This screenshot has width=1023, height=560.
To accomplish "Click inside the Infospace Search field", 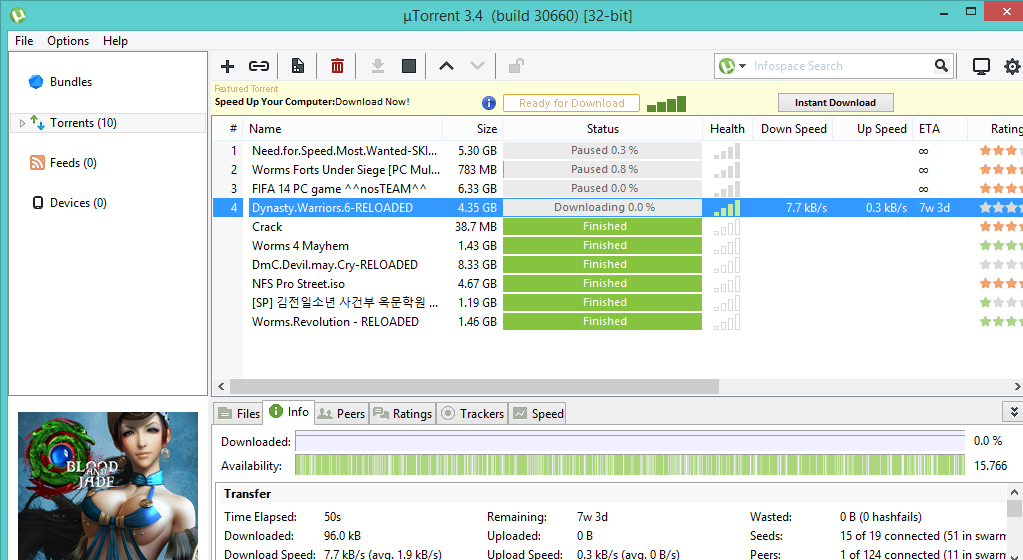I will click(842, 66).
